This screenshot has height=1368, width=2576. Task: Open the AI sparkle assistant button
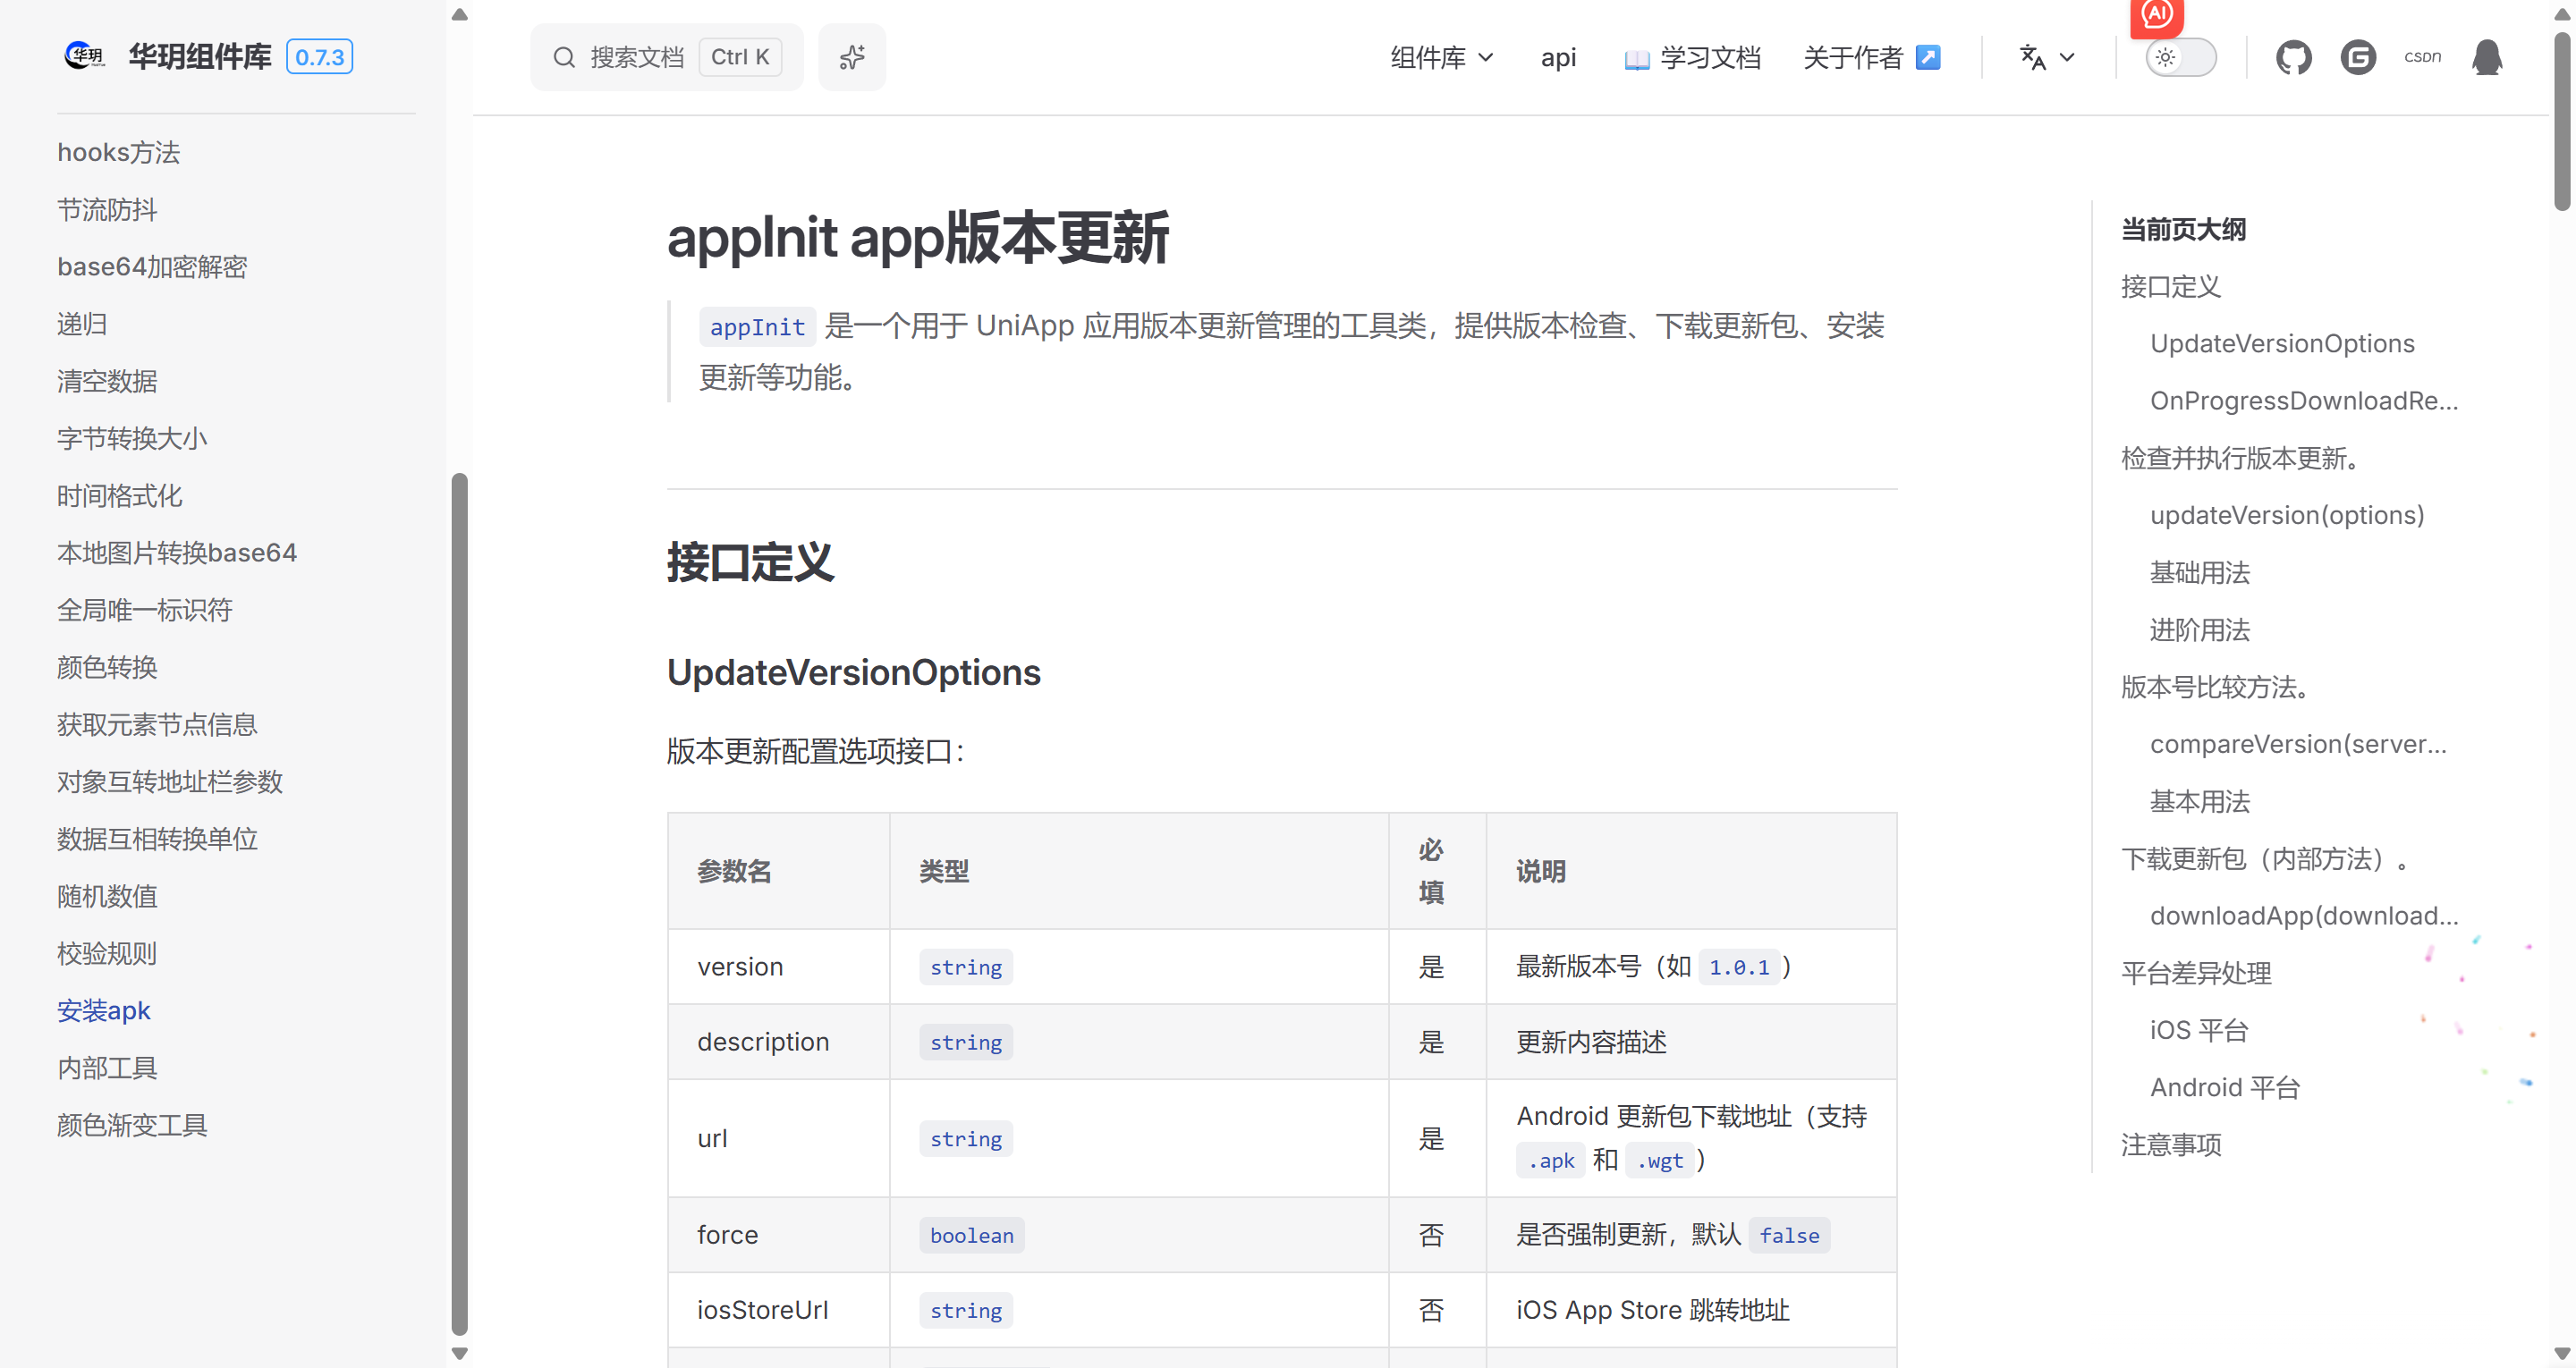point(852,57)
